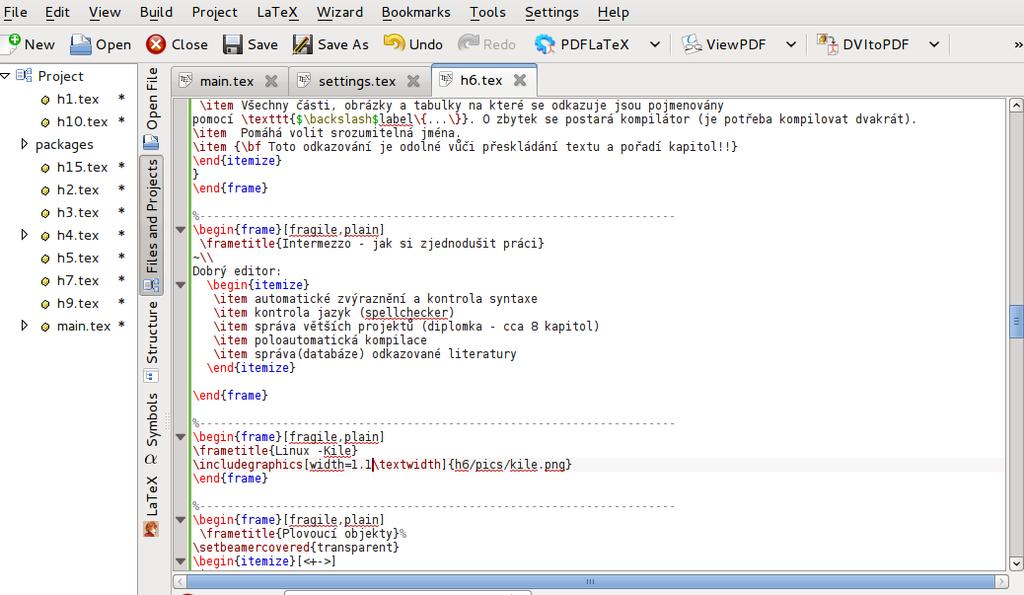Open the Open File side panel
Screen dimensions: 1024x595
pos(152,108)
